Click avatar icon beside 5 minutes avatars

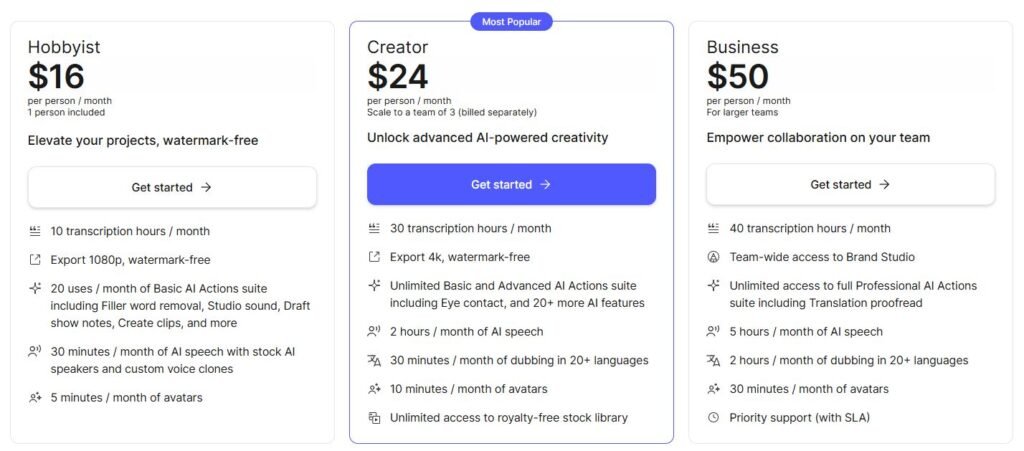click(x=35, y=398)
